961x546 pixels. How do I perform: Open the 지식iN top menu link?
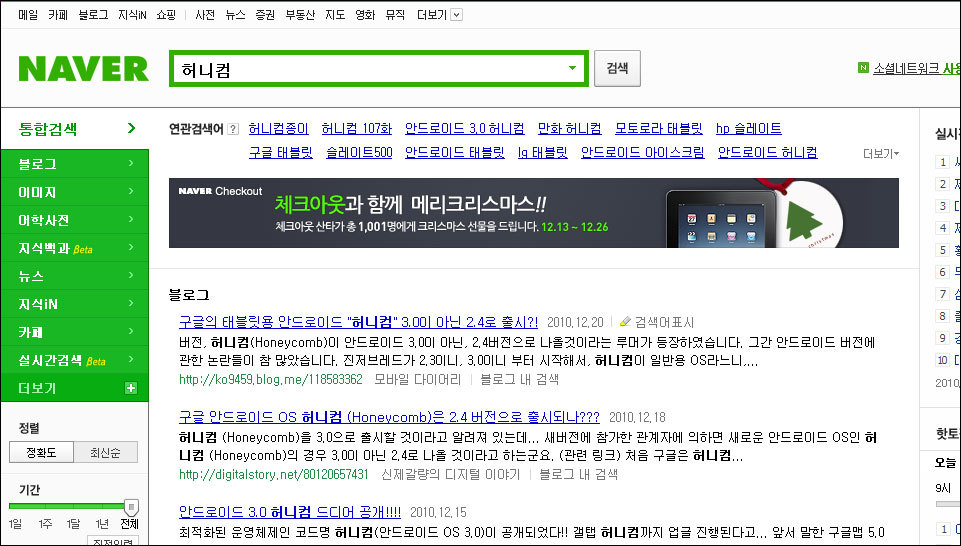point(132,15)
